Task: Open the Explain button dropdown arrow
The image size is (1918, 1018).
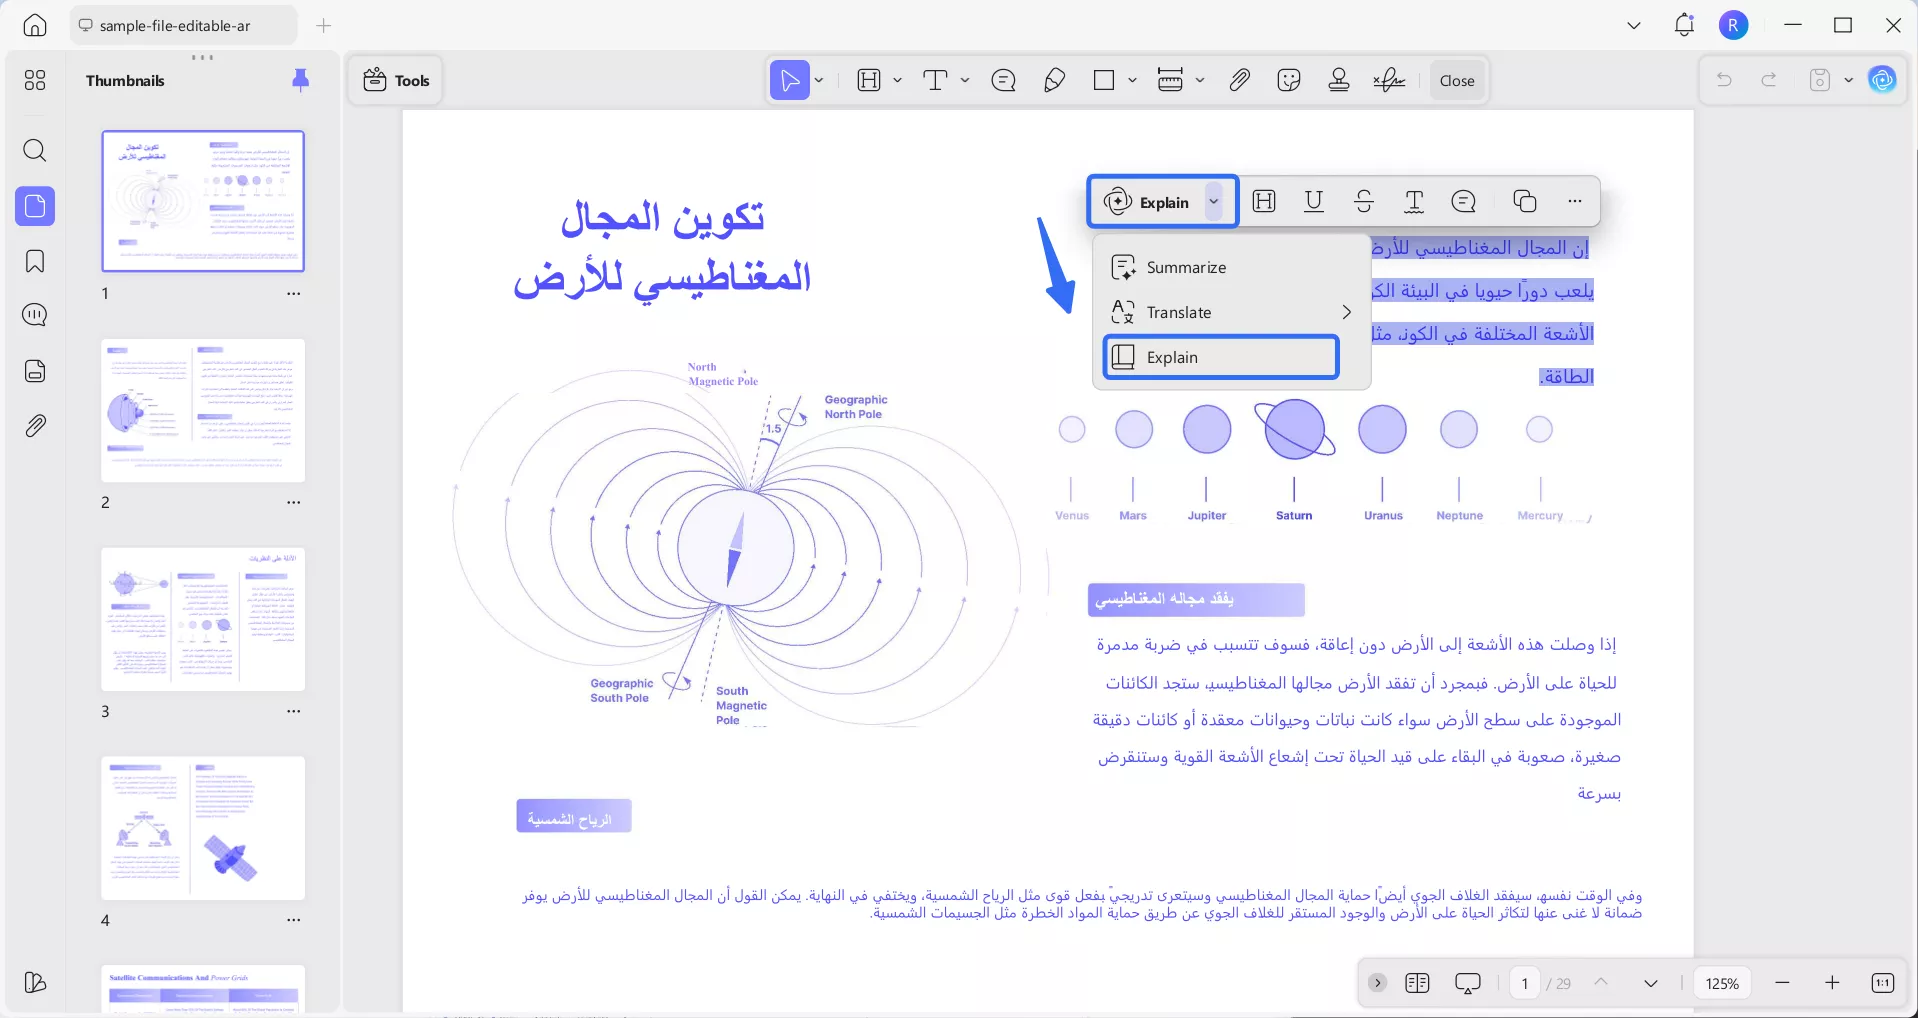Action: (x=1215, y=201)
